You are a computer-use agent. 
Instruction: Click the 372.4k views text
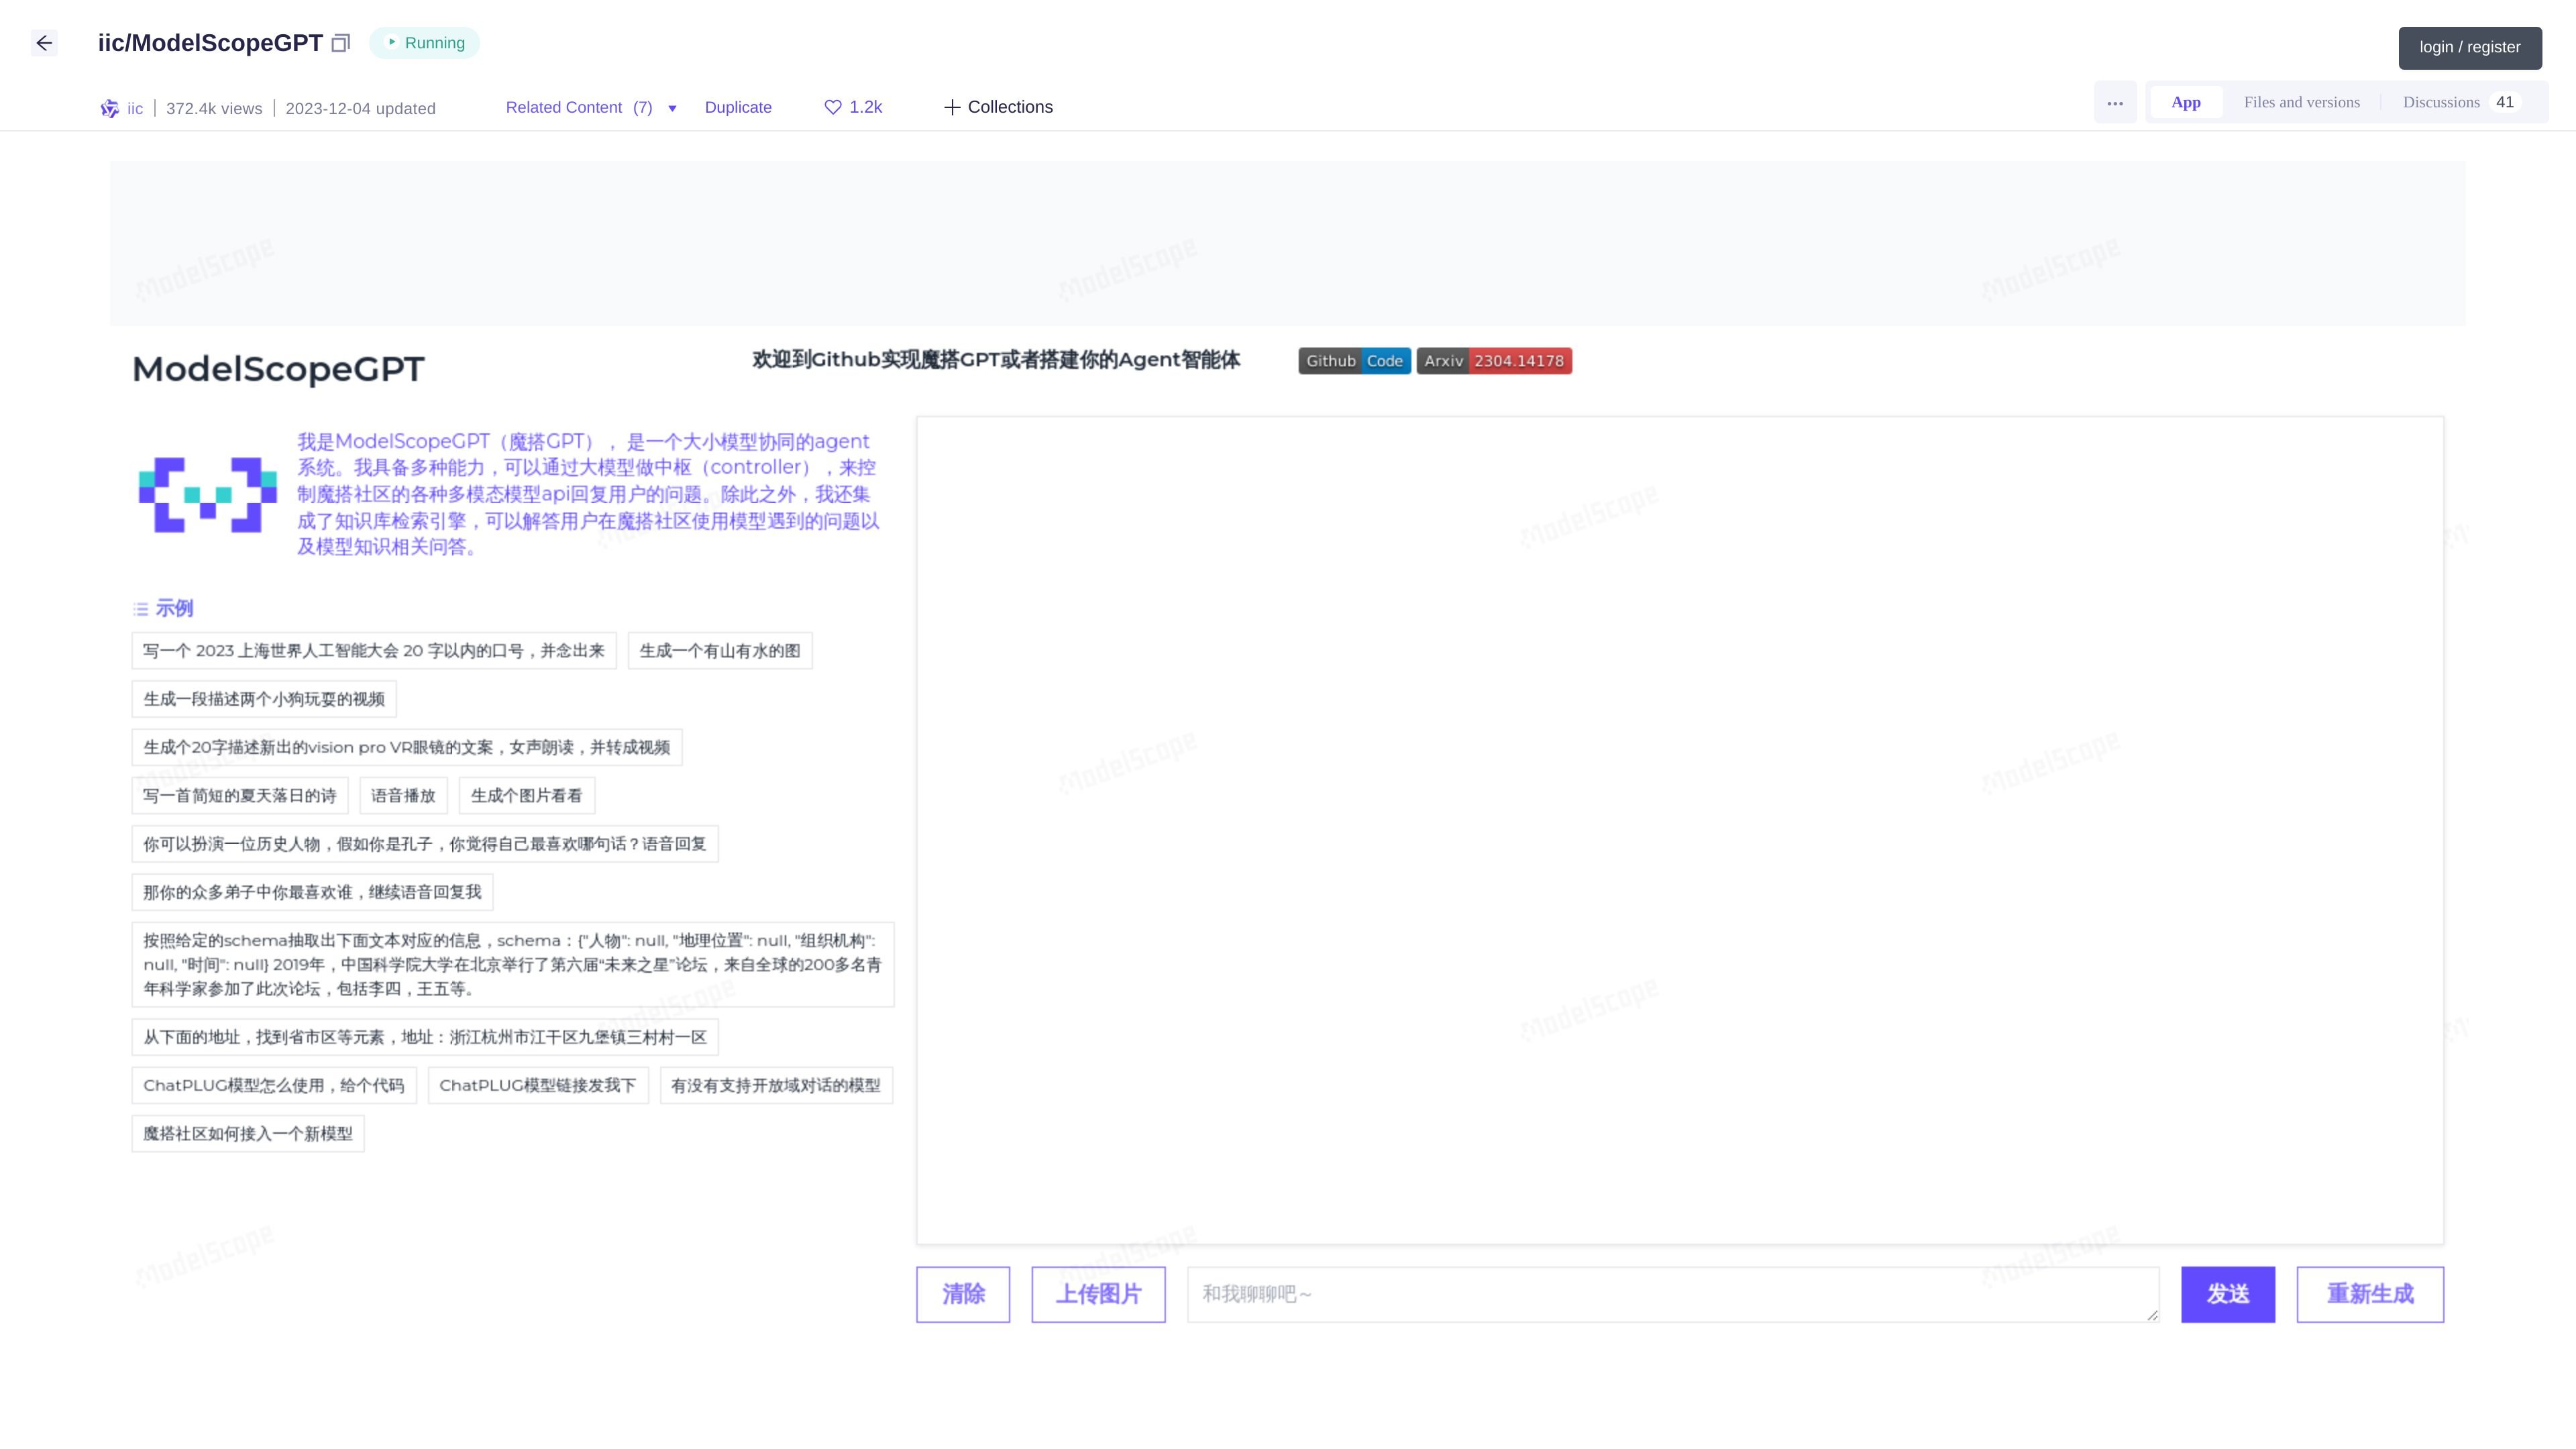coord(214,108)
